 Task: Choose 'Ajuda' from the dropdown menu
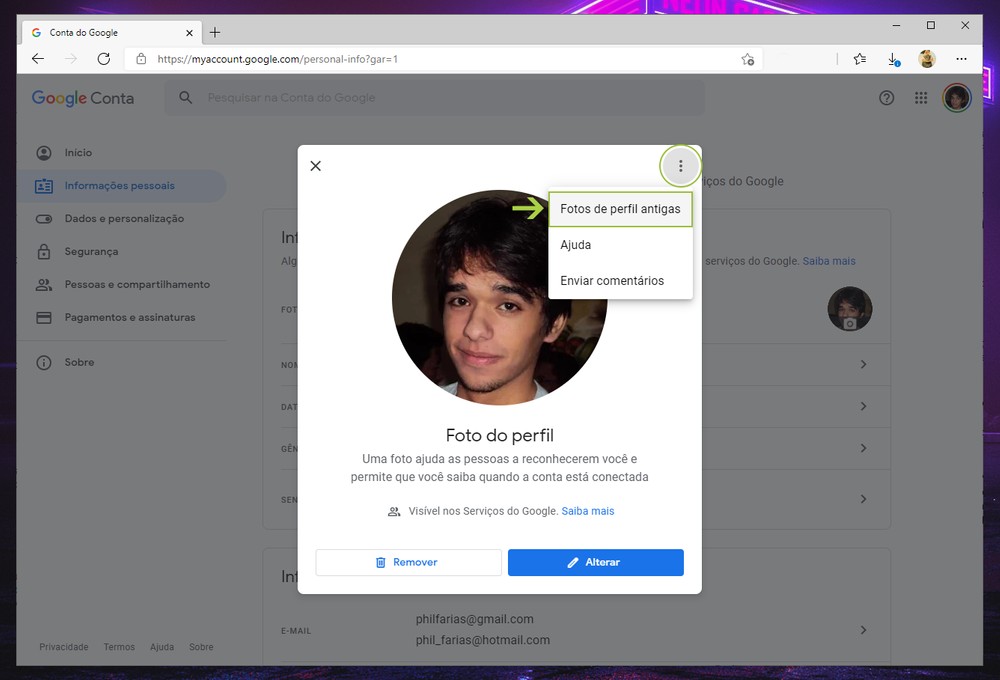pyautogui.click(x=576, y=245)
